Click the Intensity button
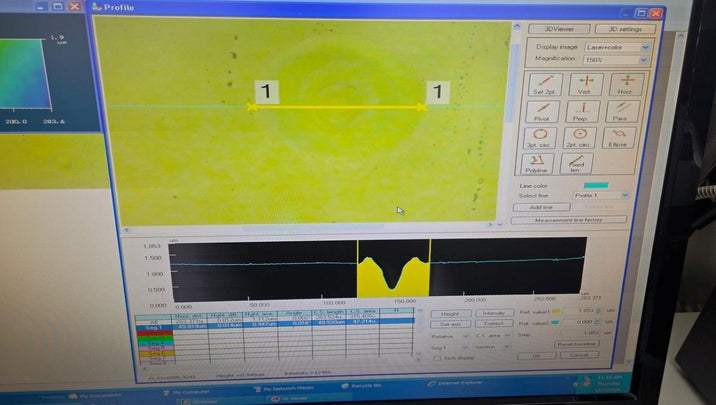The width and height of the screenshot is (716, 405). point(494,313)
